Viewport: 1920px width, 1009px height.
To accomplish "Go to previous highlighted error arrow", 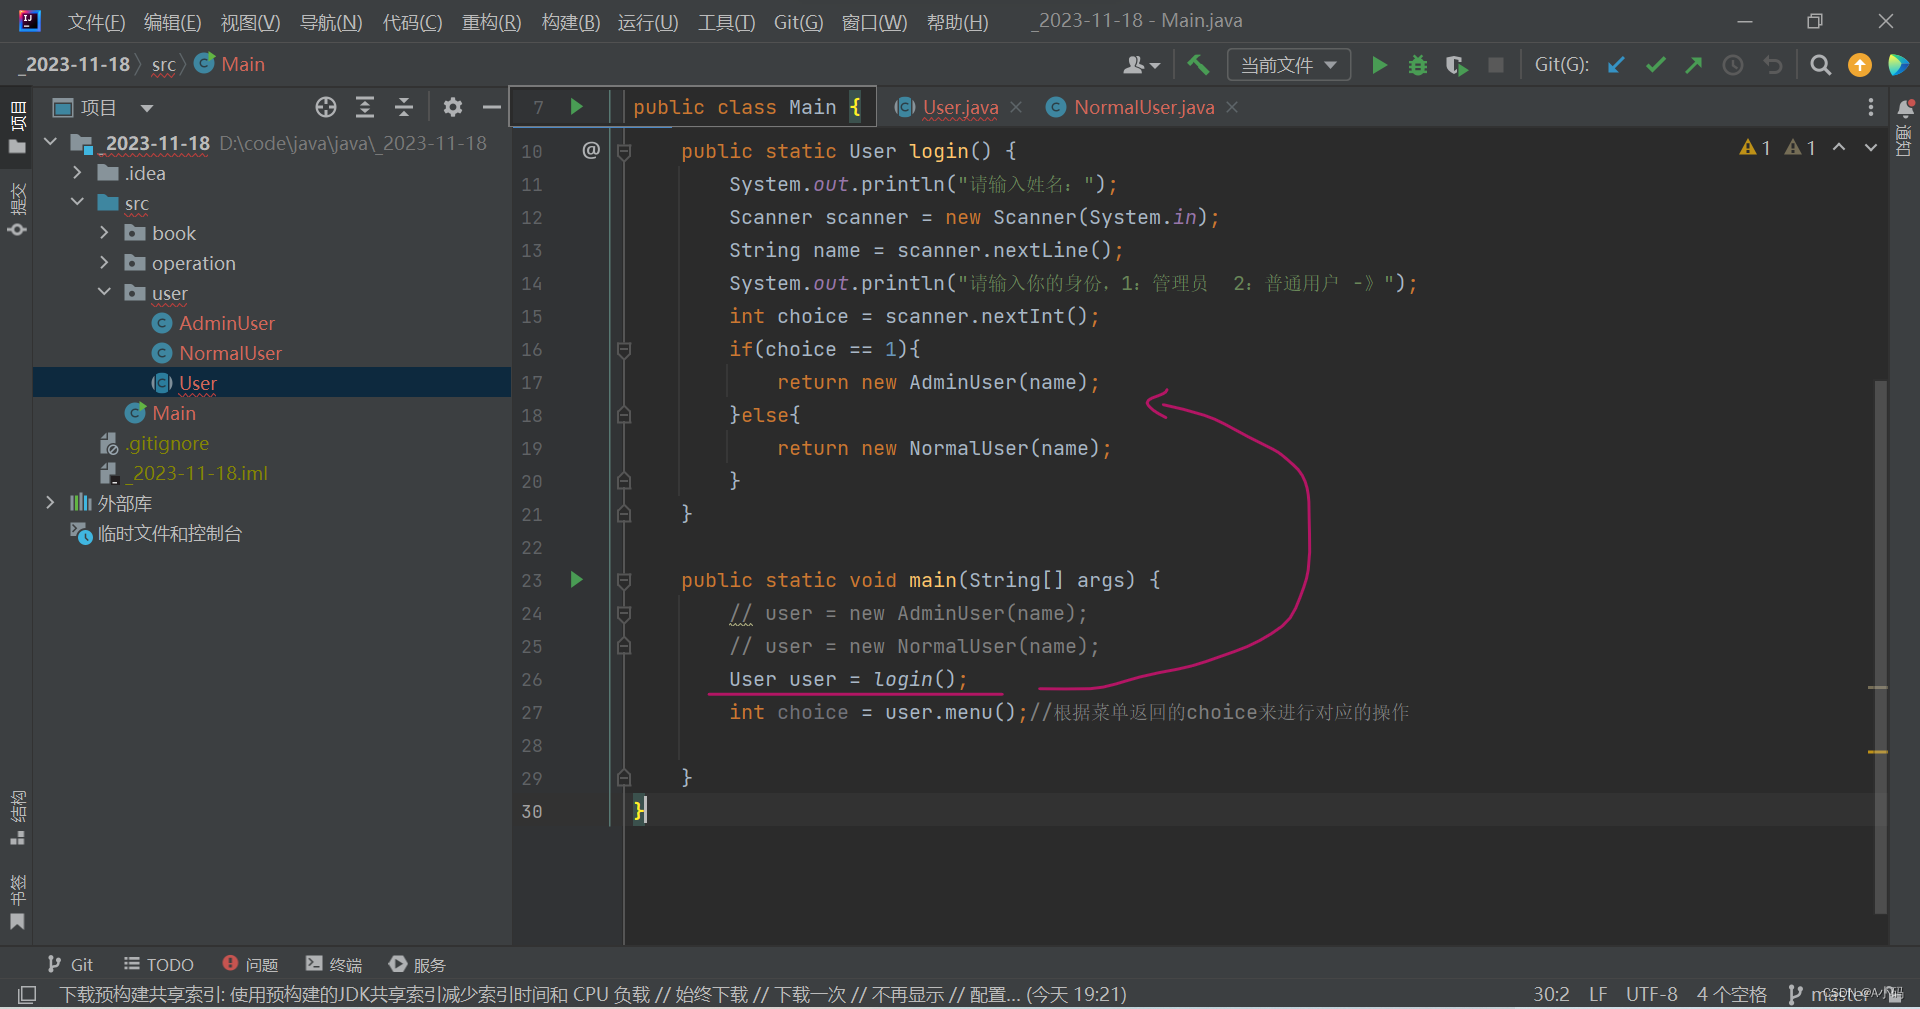I will (1839, 148).
